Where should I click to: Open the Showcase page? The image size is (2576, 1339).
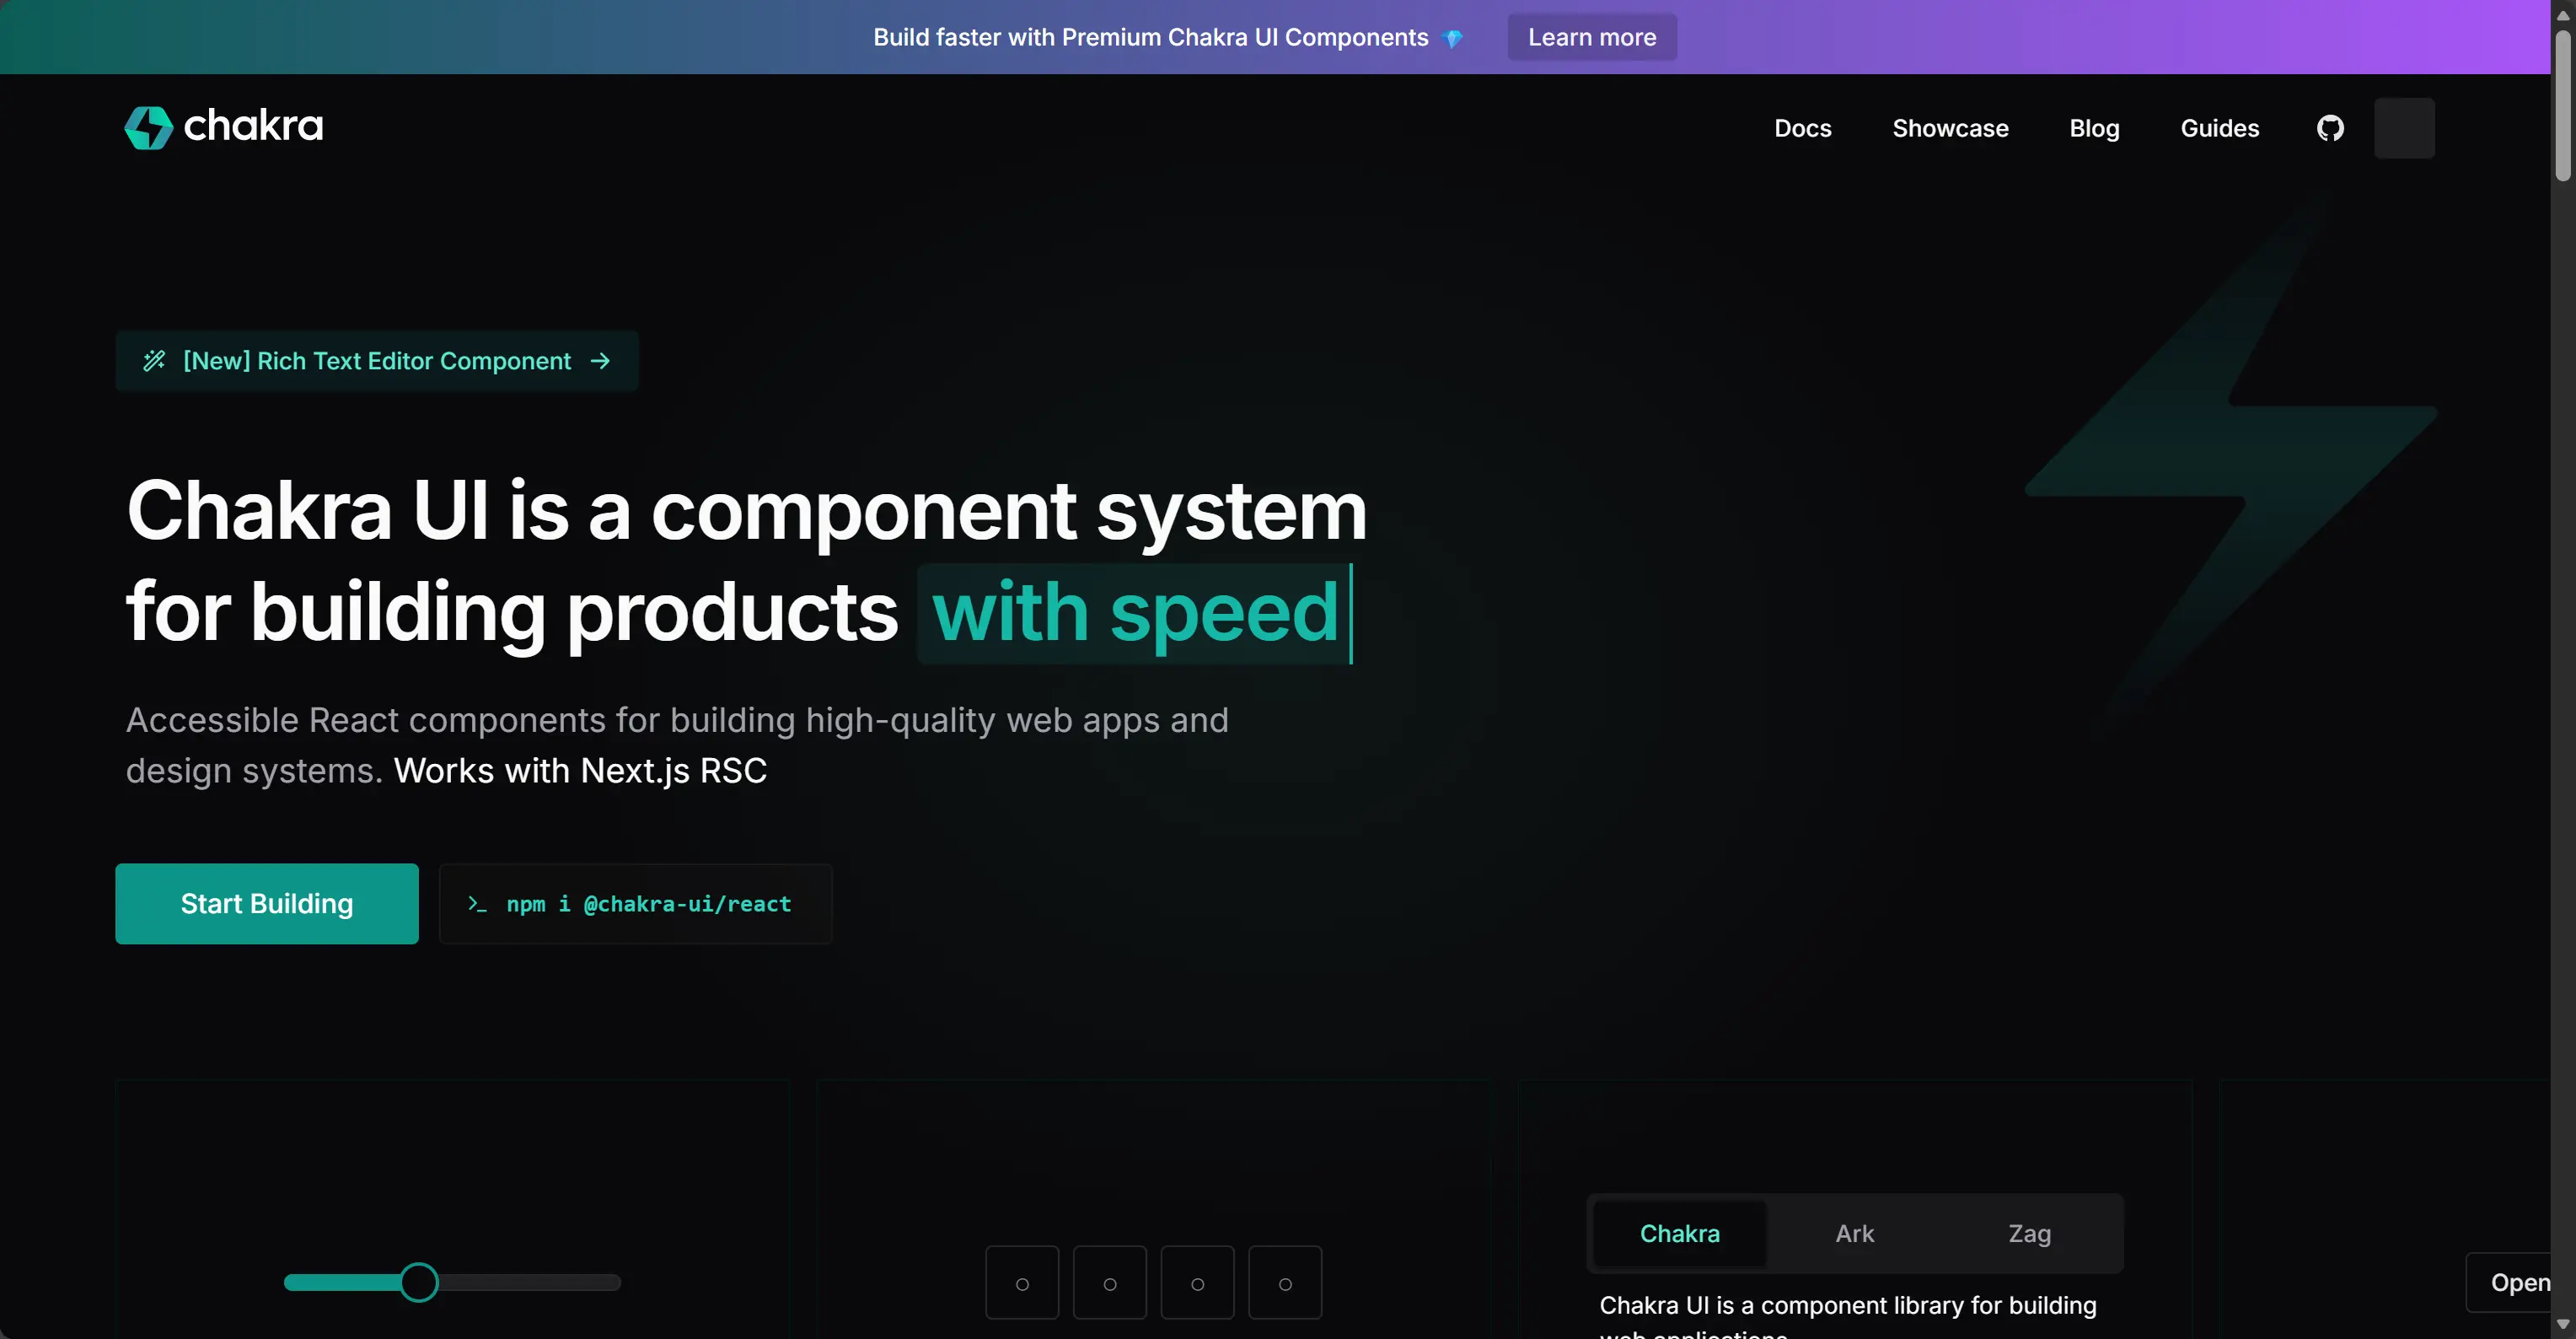click(x=1951, y=127)
